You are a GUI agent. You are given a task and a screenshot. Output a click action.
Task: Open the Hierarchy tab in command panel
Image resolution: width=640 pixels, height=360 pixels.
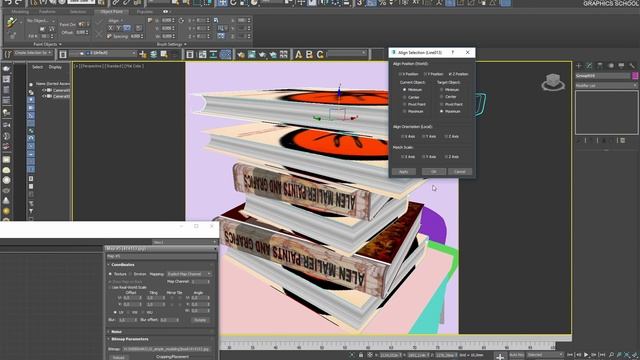tap(600, 66)
